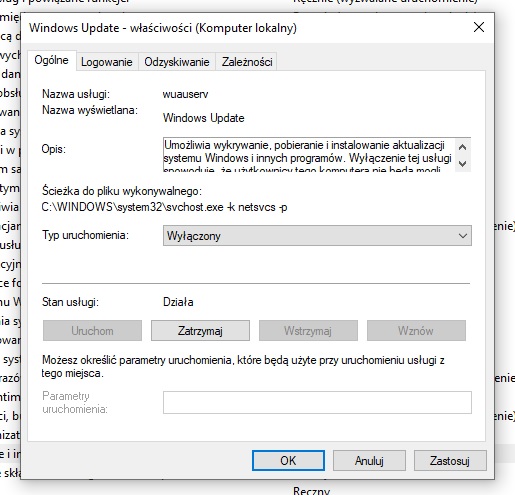Open the Logowanie tab
The height and width of the screenshot is (495, 515).
107,62
